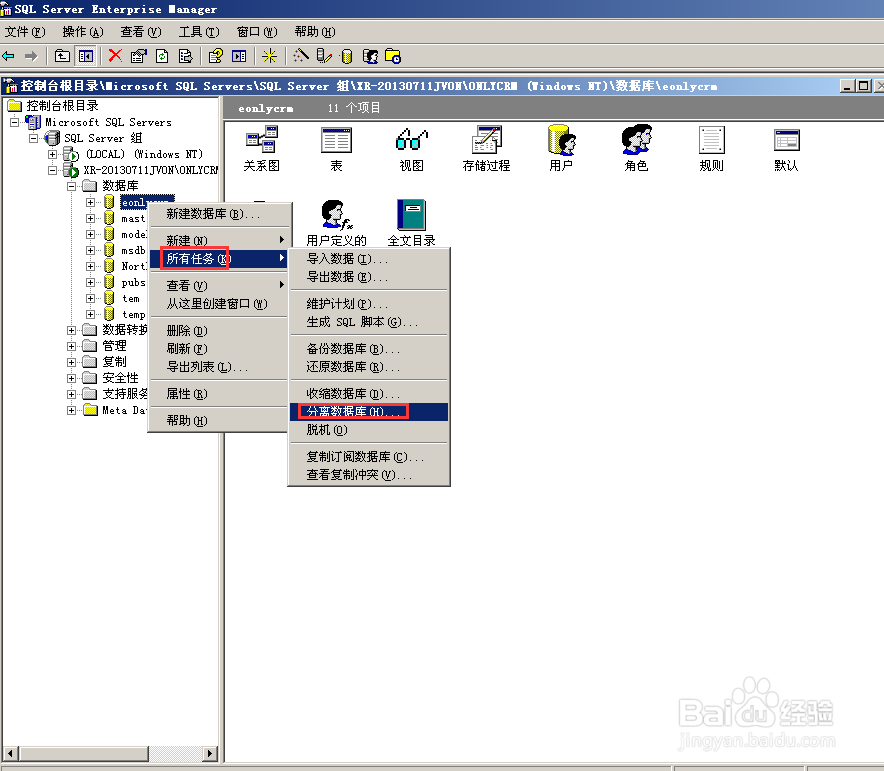This screenshot has height=771, width=884.
Task: Click the Up one level folder icon
Action: 62,56
